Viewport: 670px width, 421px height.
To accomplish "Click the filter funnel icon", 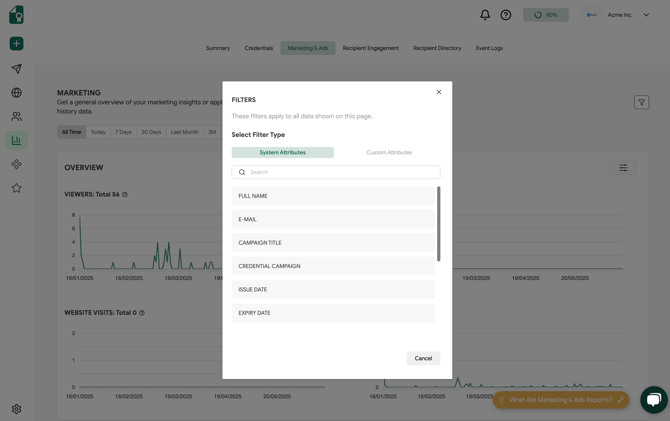I will coord(641,102).
